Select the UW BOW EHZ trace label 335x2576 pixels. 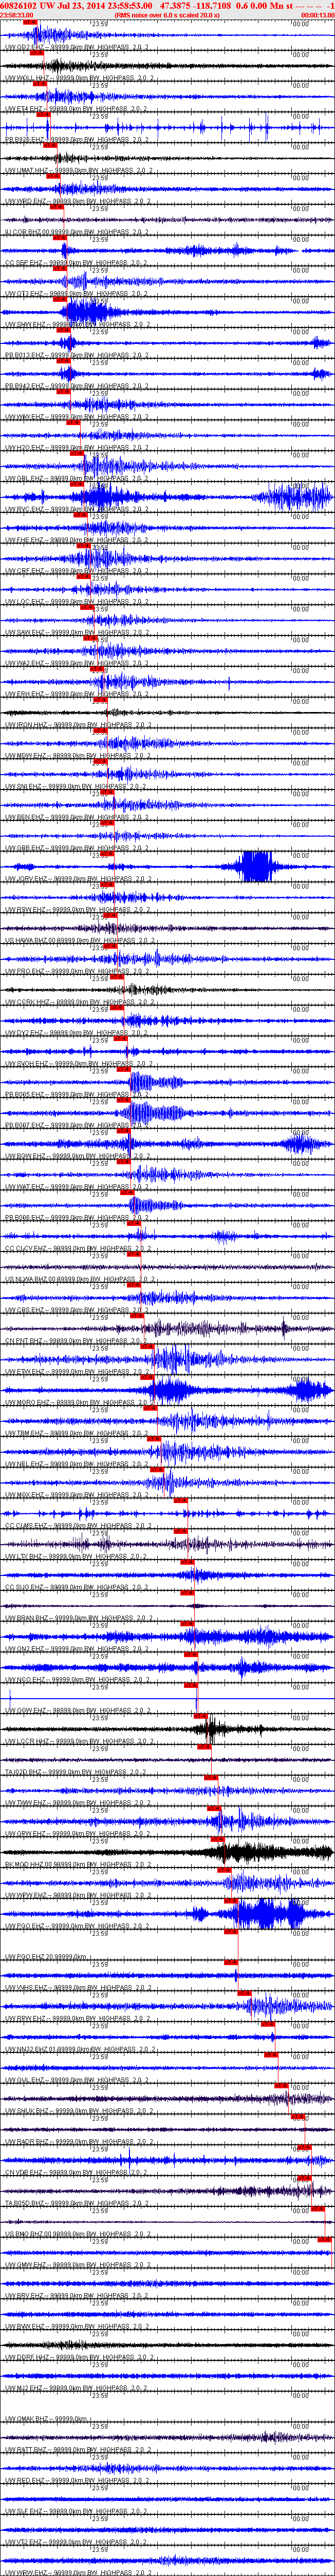click(78, 1156)
